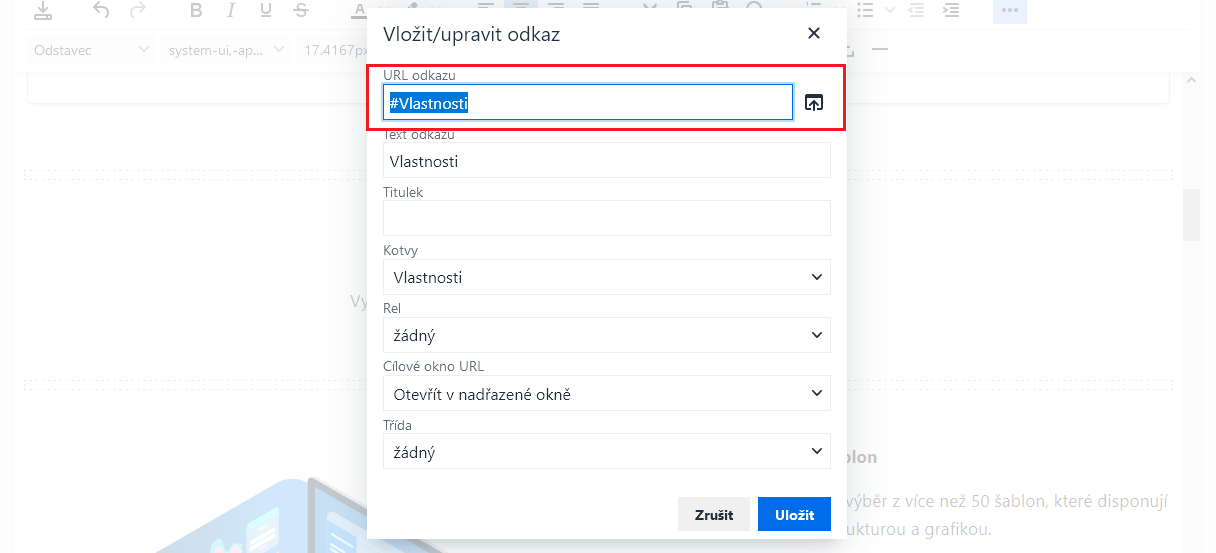Image resolution: width=1216 pixels, height=553 pixels.
Task: Open the Odstavec paragraph style dropdown
Action: tap(91, 49)
